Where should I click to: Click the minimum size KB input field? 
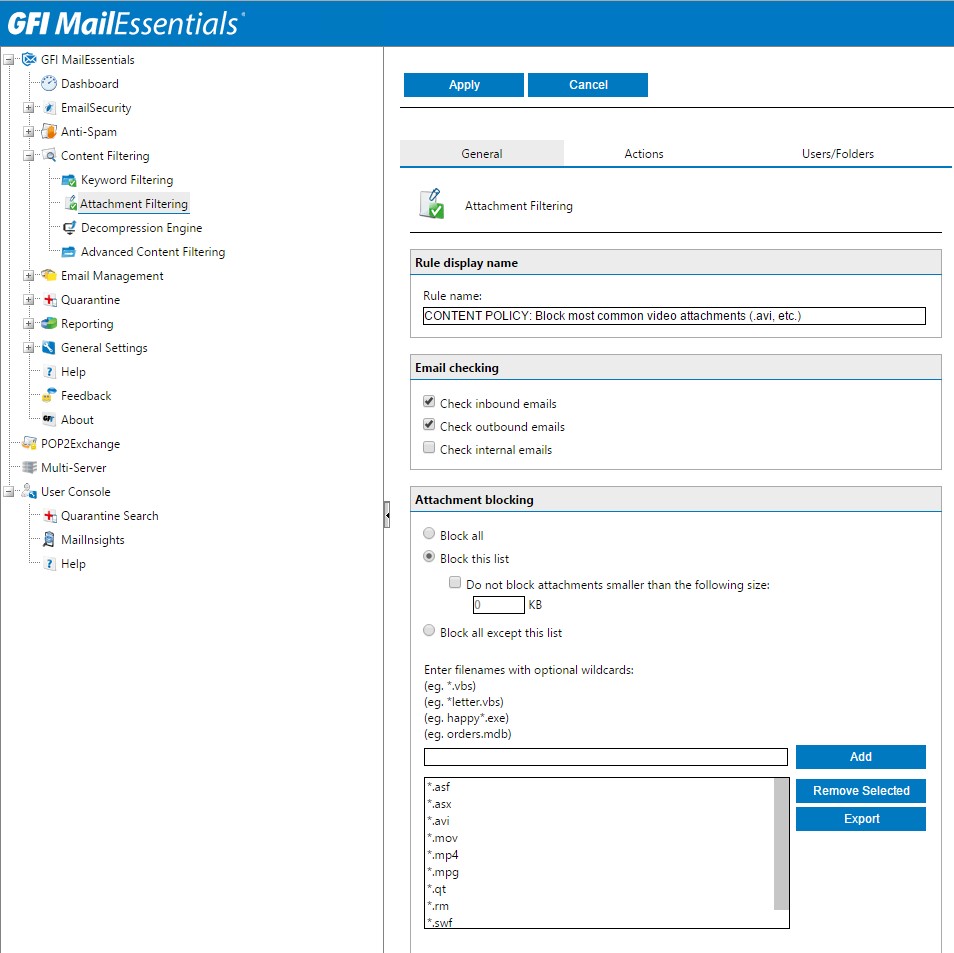(x=498, y=605)
